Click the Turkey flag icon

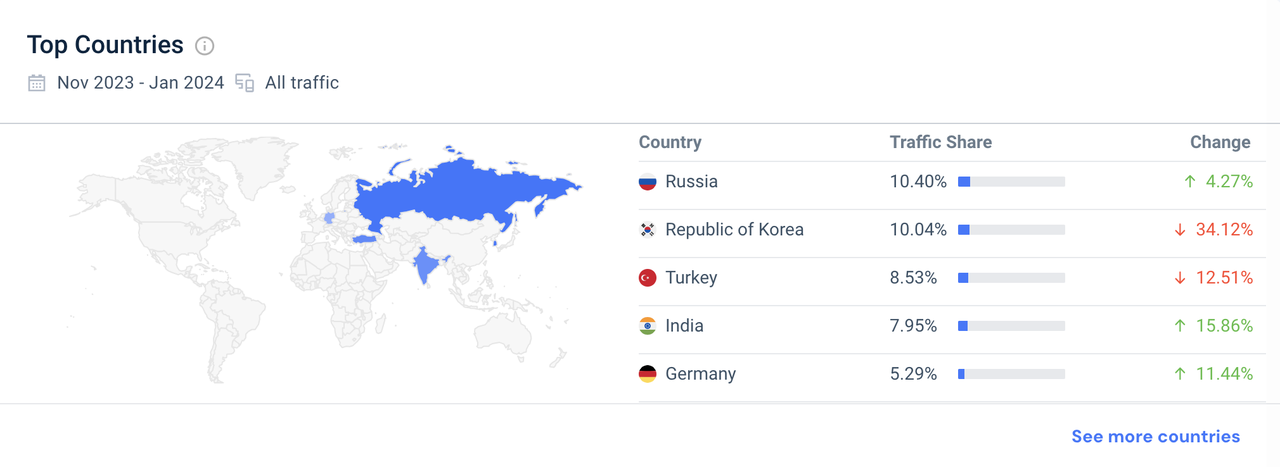[x=648, y=278]
